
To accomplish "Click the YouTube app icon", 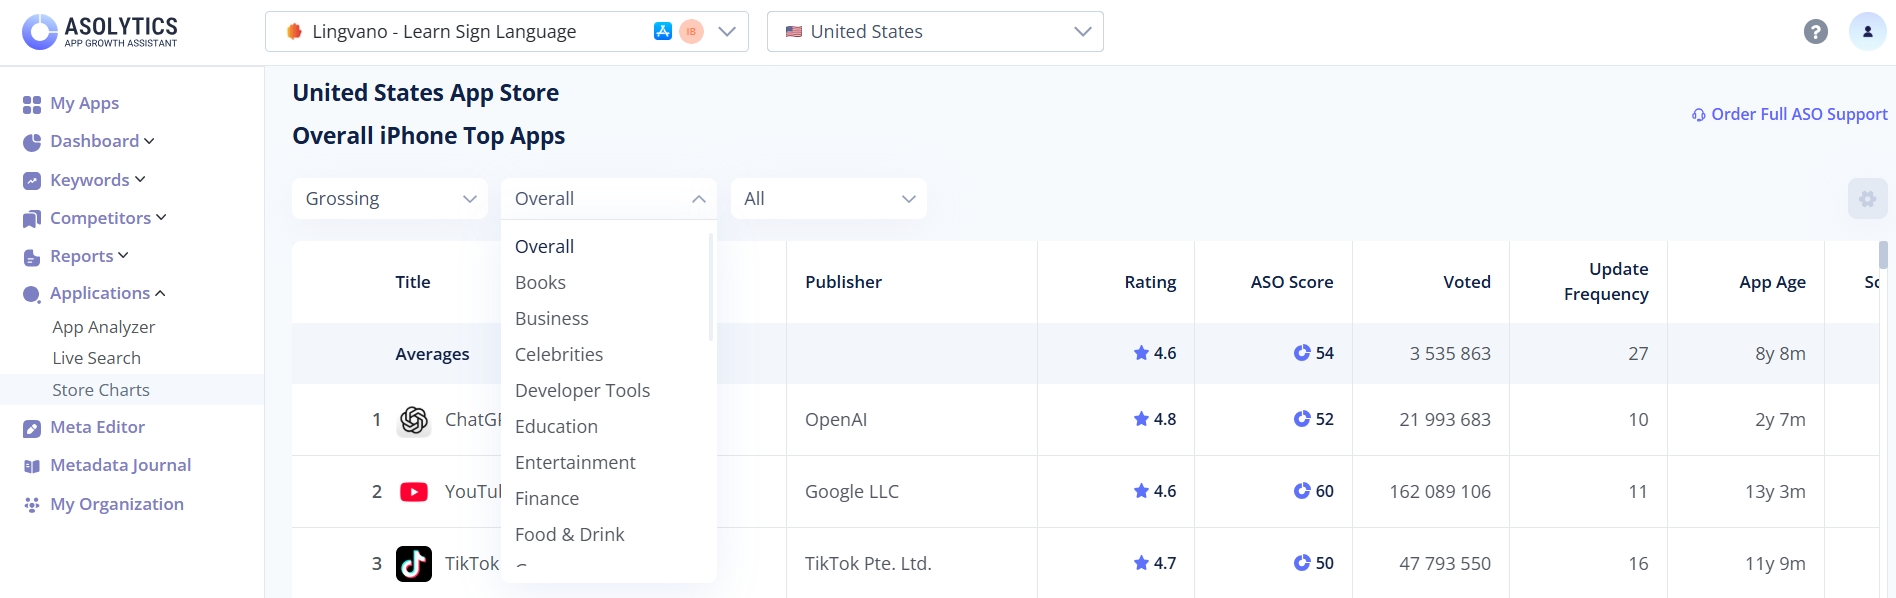I will [x=414, y=492].
